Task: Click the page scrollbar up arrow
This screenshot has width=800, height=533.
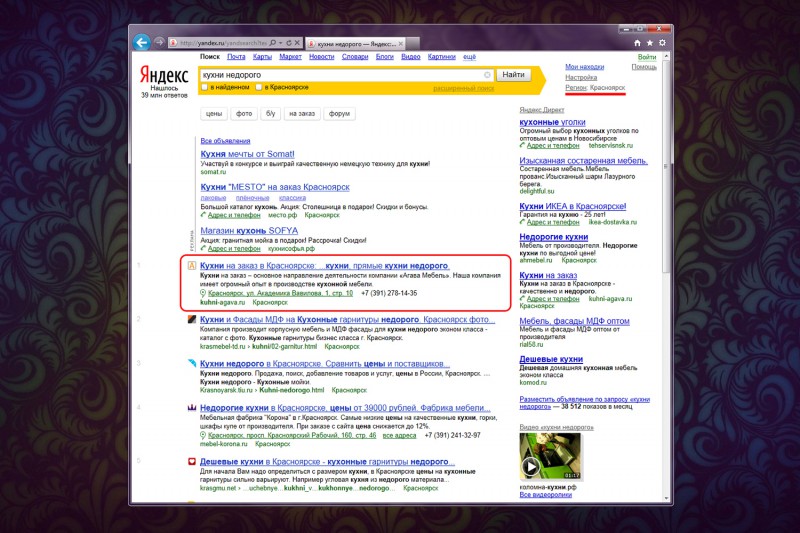Action: (666, 56)
